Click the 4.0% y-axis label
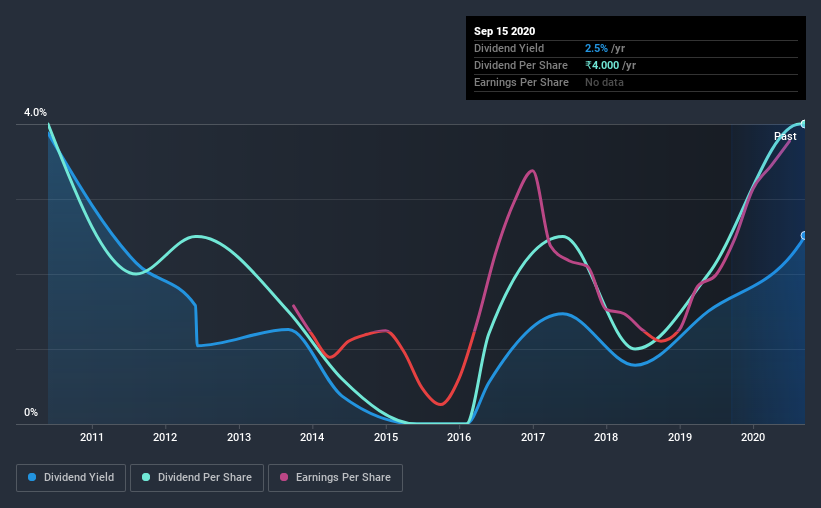Viewport: 821px width, 508px height. (x=35, y=112)
